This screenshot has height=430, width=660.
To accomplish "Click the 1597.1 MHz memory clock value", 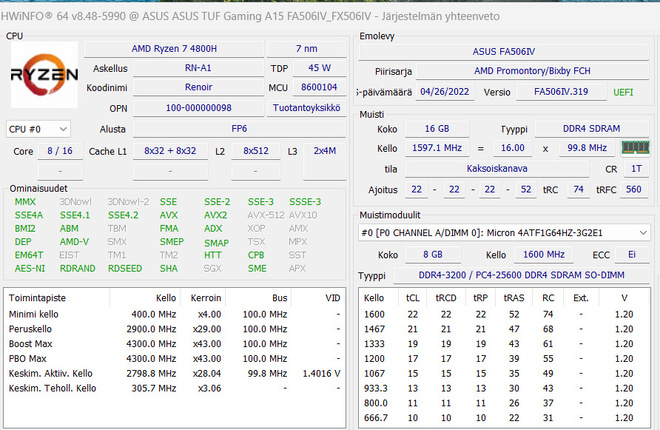I will (437, 148).
